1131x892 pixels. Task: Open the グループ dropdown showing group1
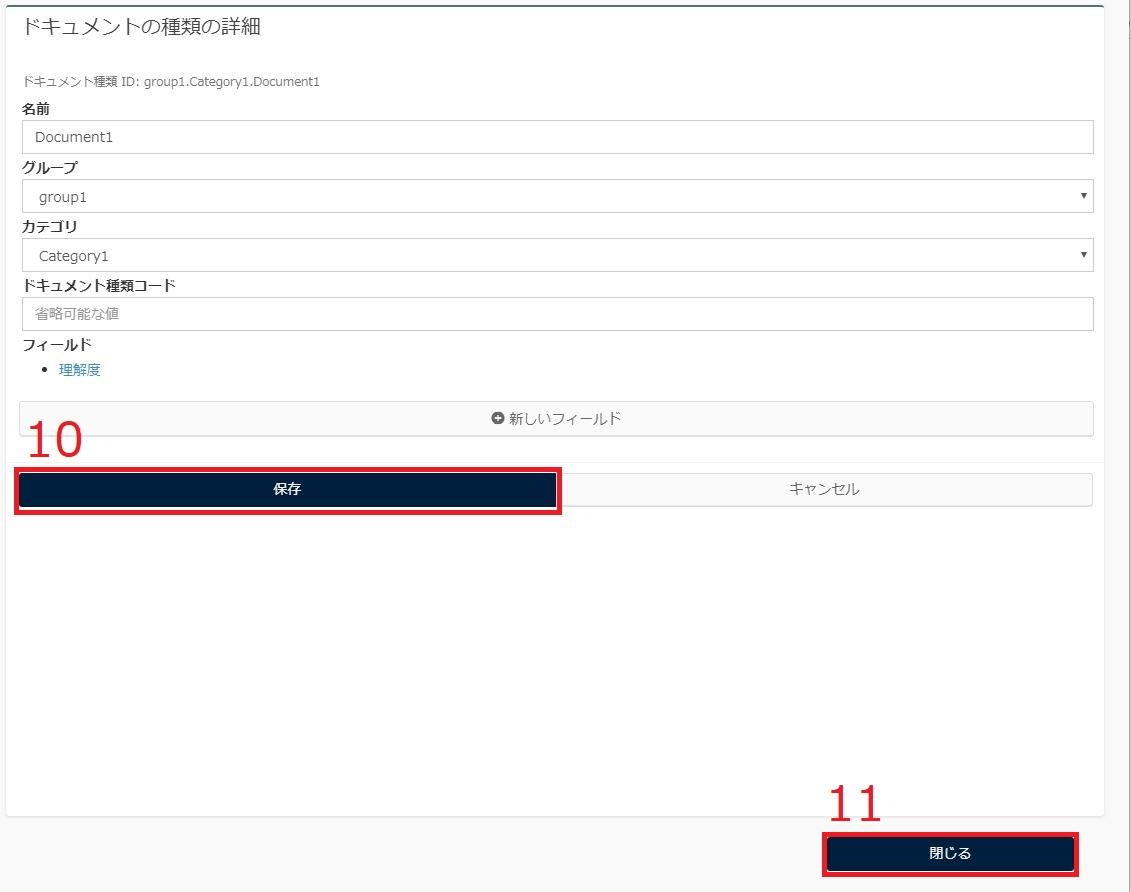click(558, 196)
